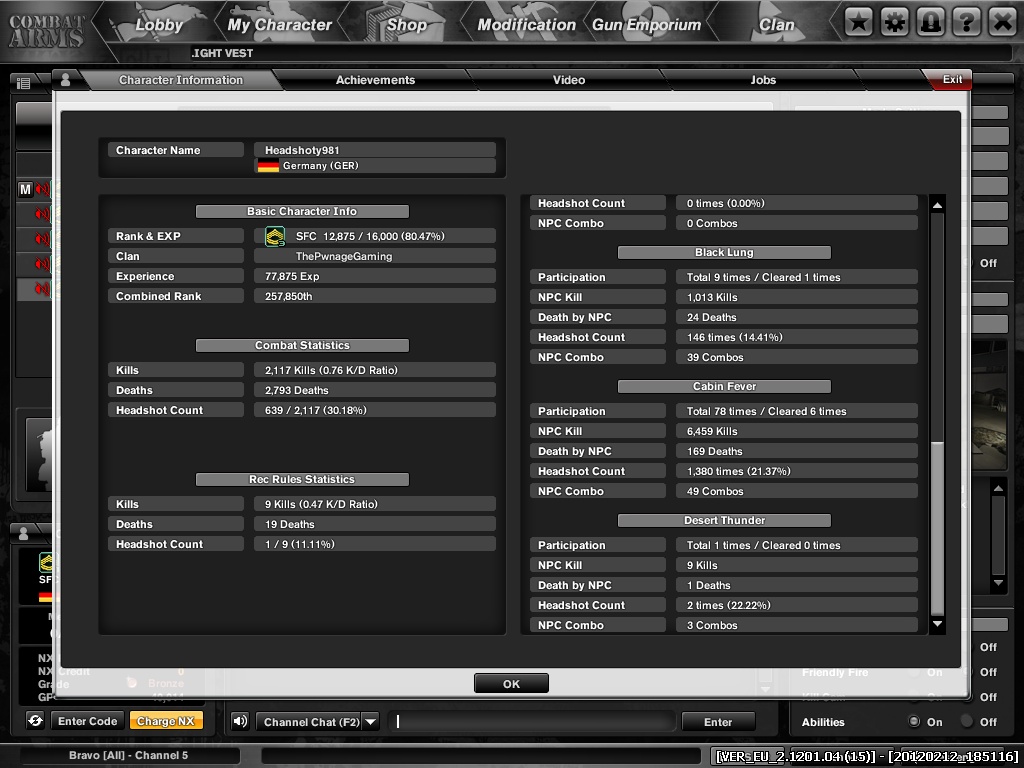Turn Abilities Off radio button
Screen dimensions: 1024x768
tap(967, 722)
